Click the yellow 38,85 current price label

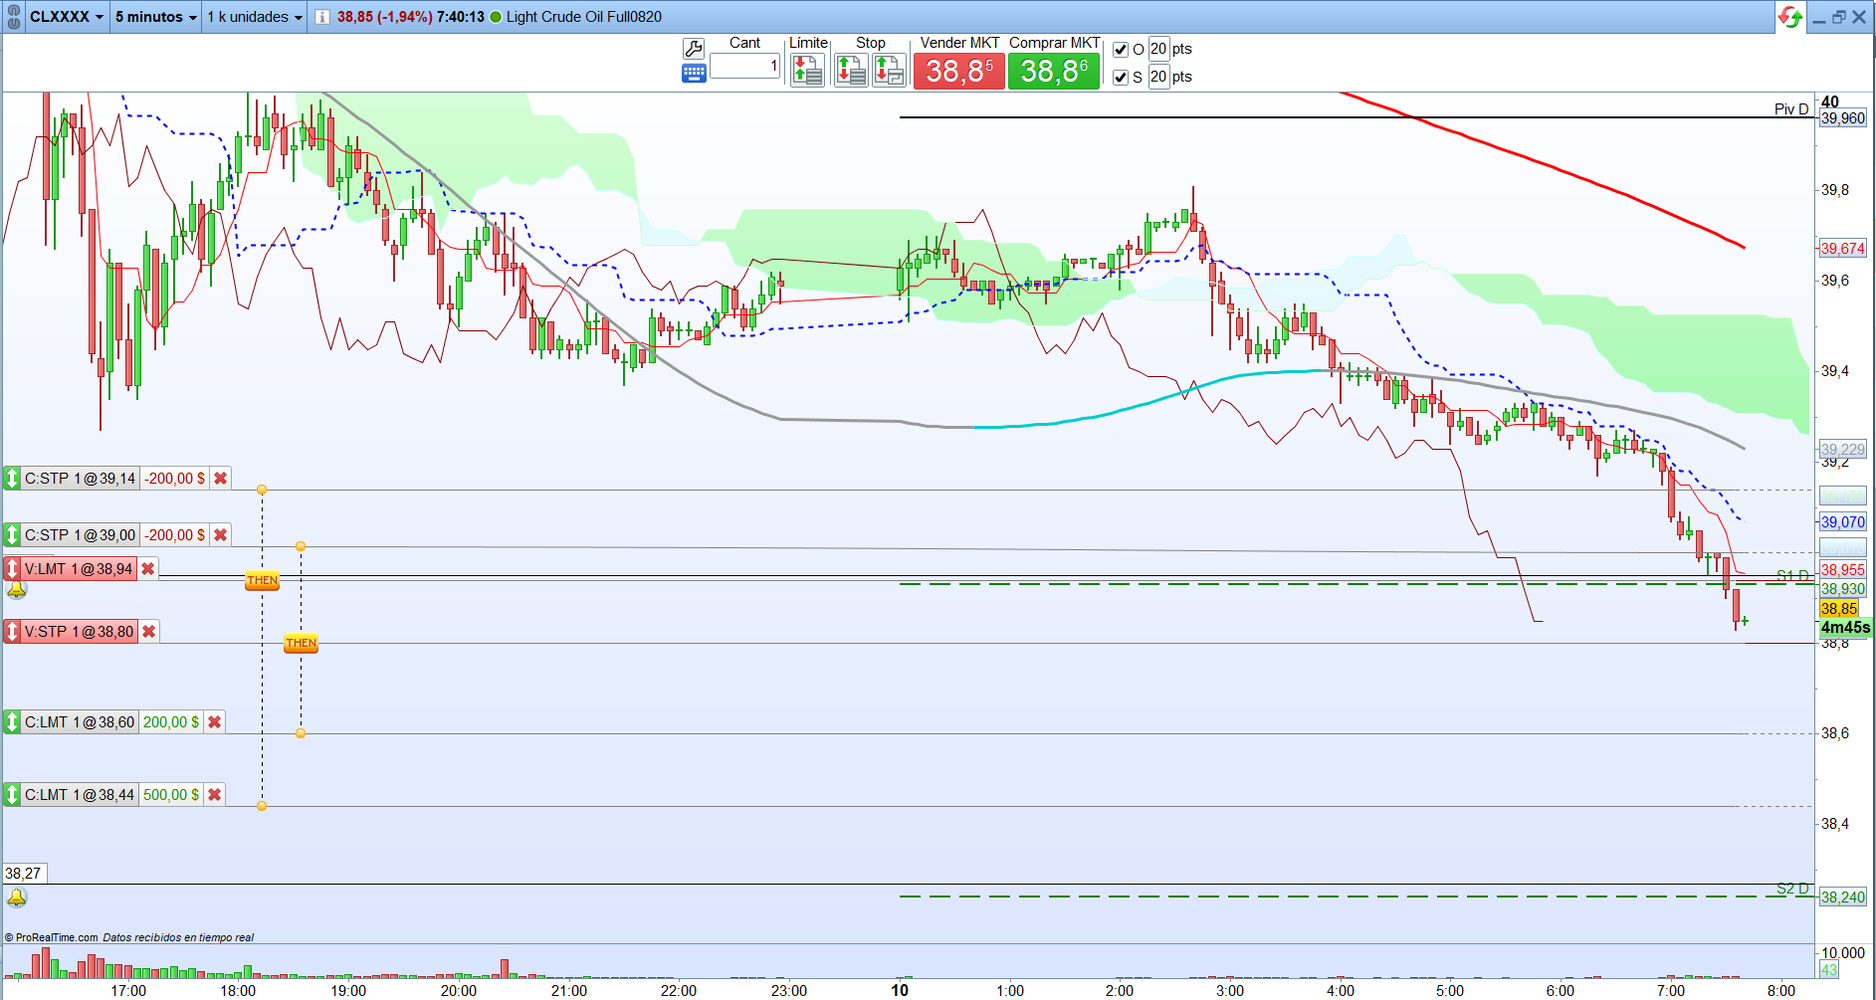pos(1840,608)
